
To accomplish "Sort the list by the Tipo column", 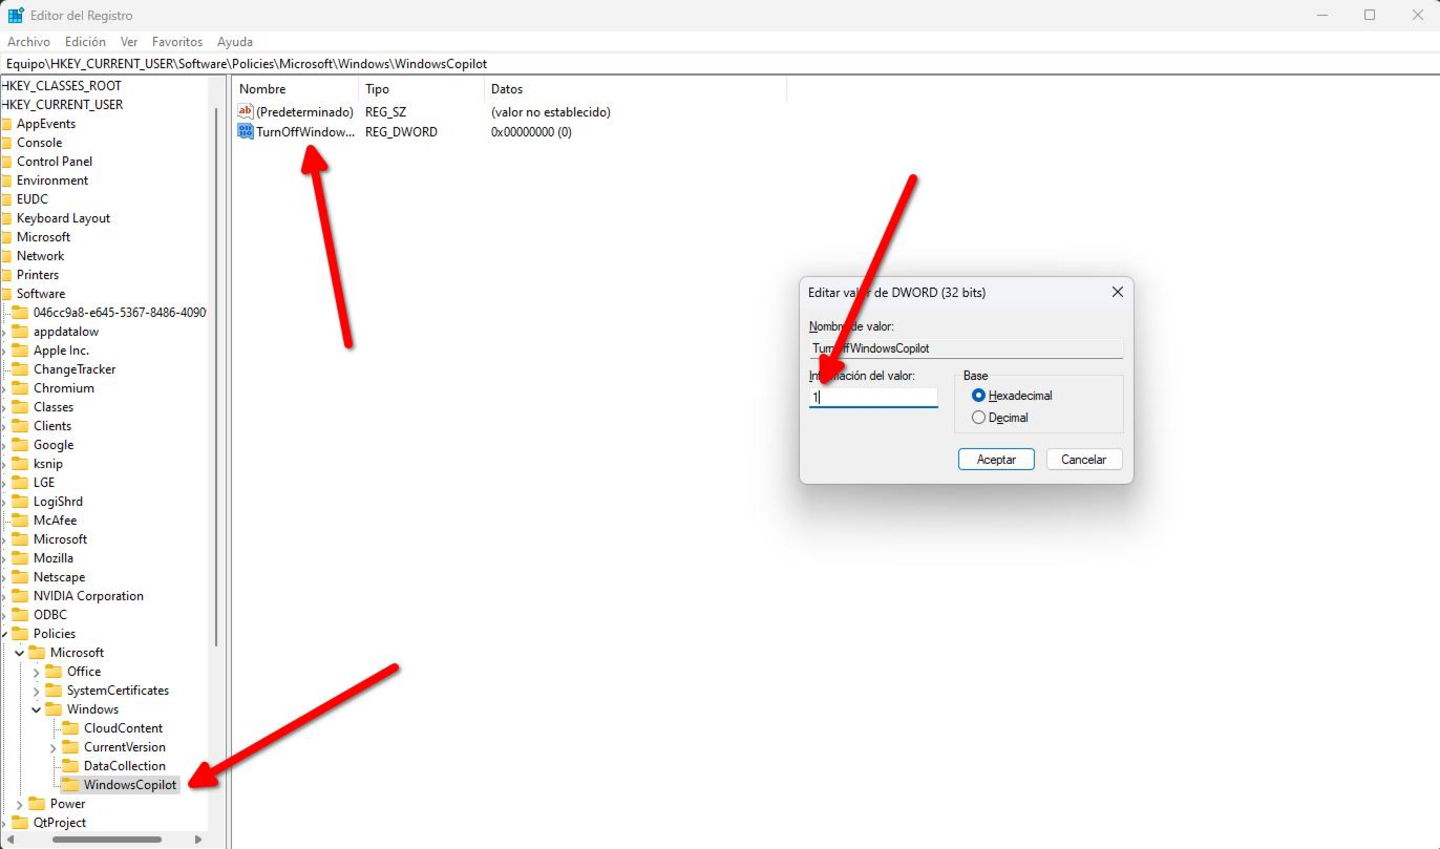I will coord(421,89).
